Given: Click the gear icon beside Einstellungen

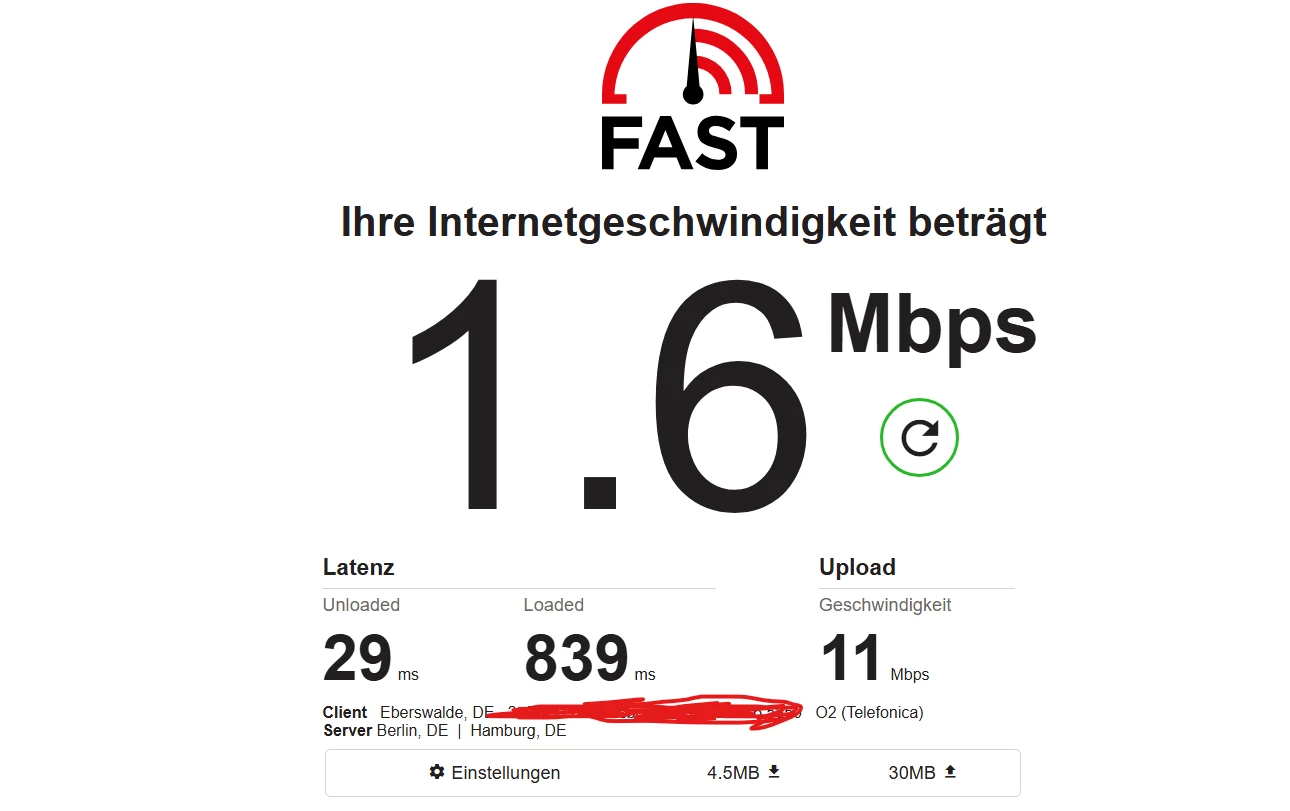Looking at the screenshot, I should [x=436, y=772].
